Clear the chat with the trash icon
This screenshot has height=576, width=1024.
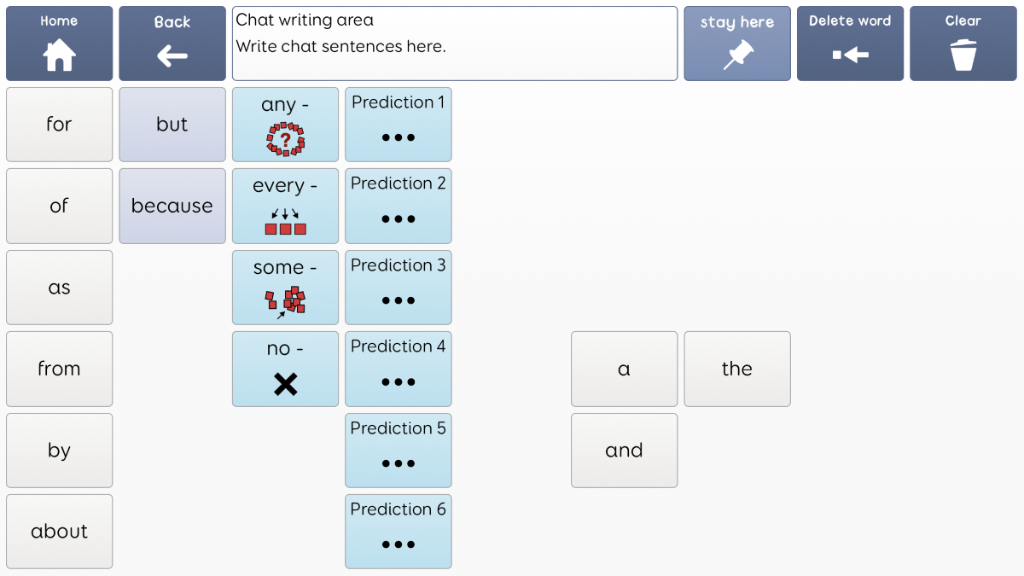point(963,44)
